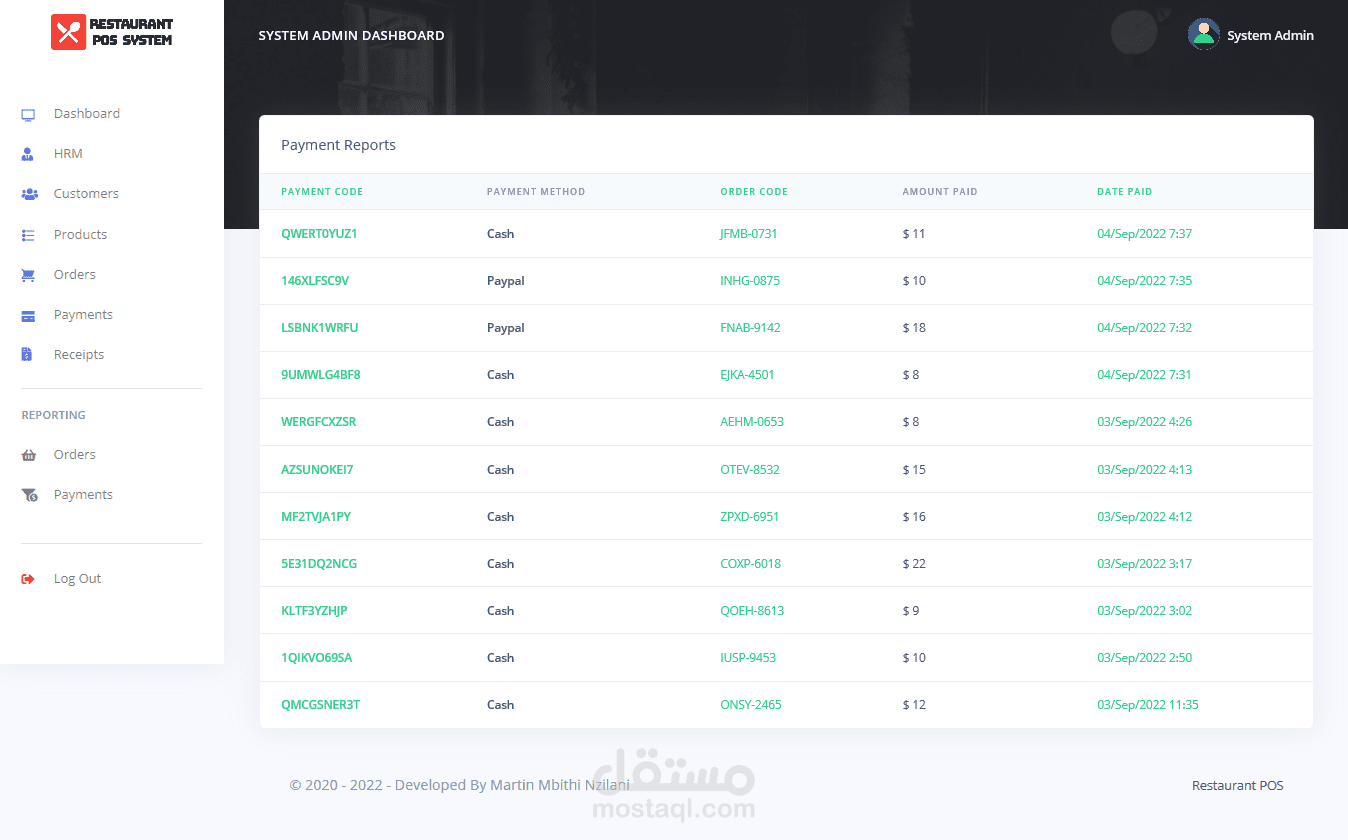The height and width of the screenshot is (840, 1348).
Task: Click the Reporting Orders basket icon
Action: [x=28, y=455]
